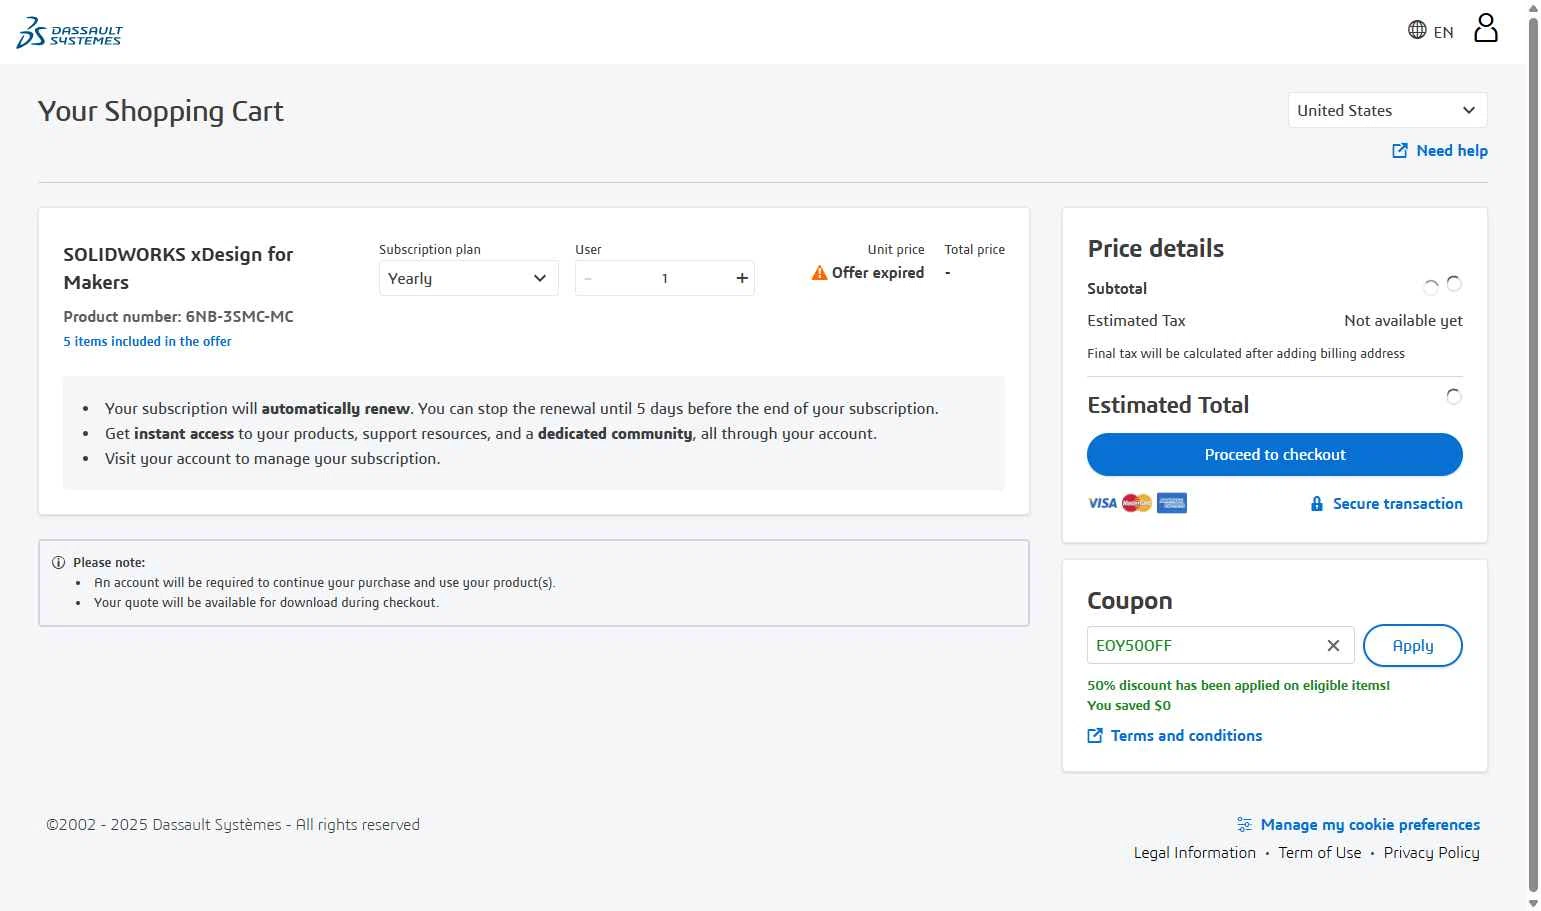Click the Proceed to checkout button
1541x911 pixels.
[x=1274, y=455]
